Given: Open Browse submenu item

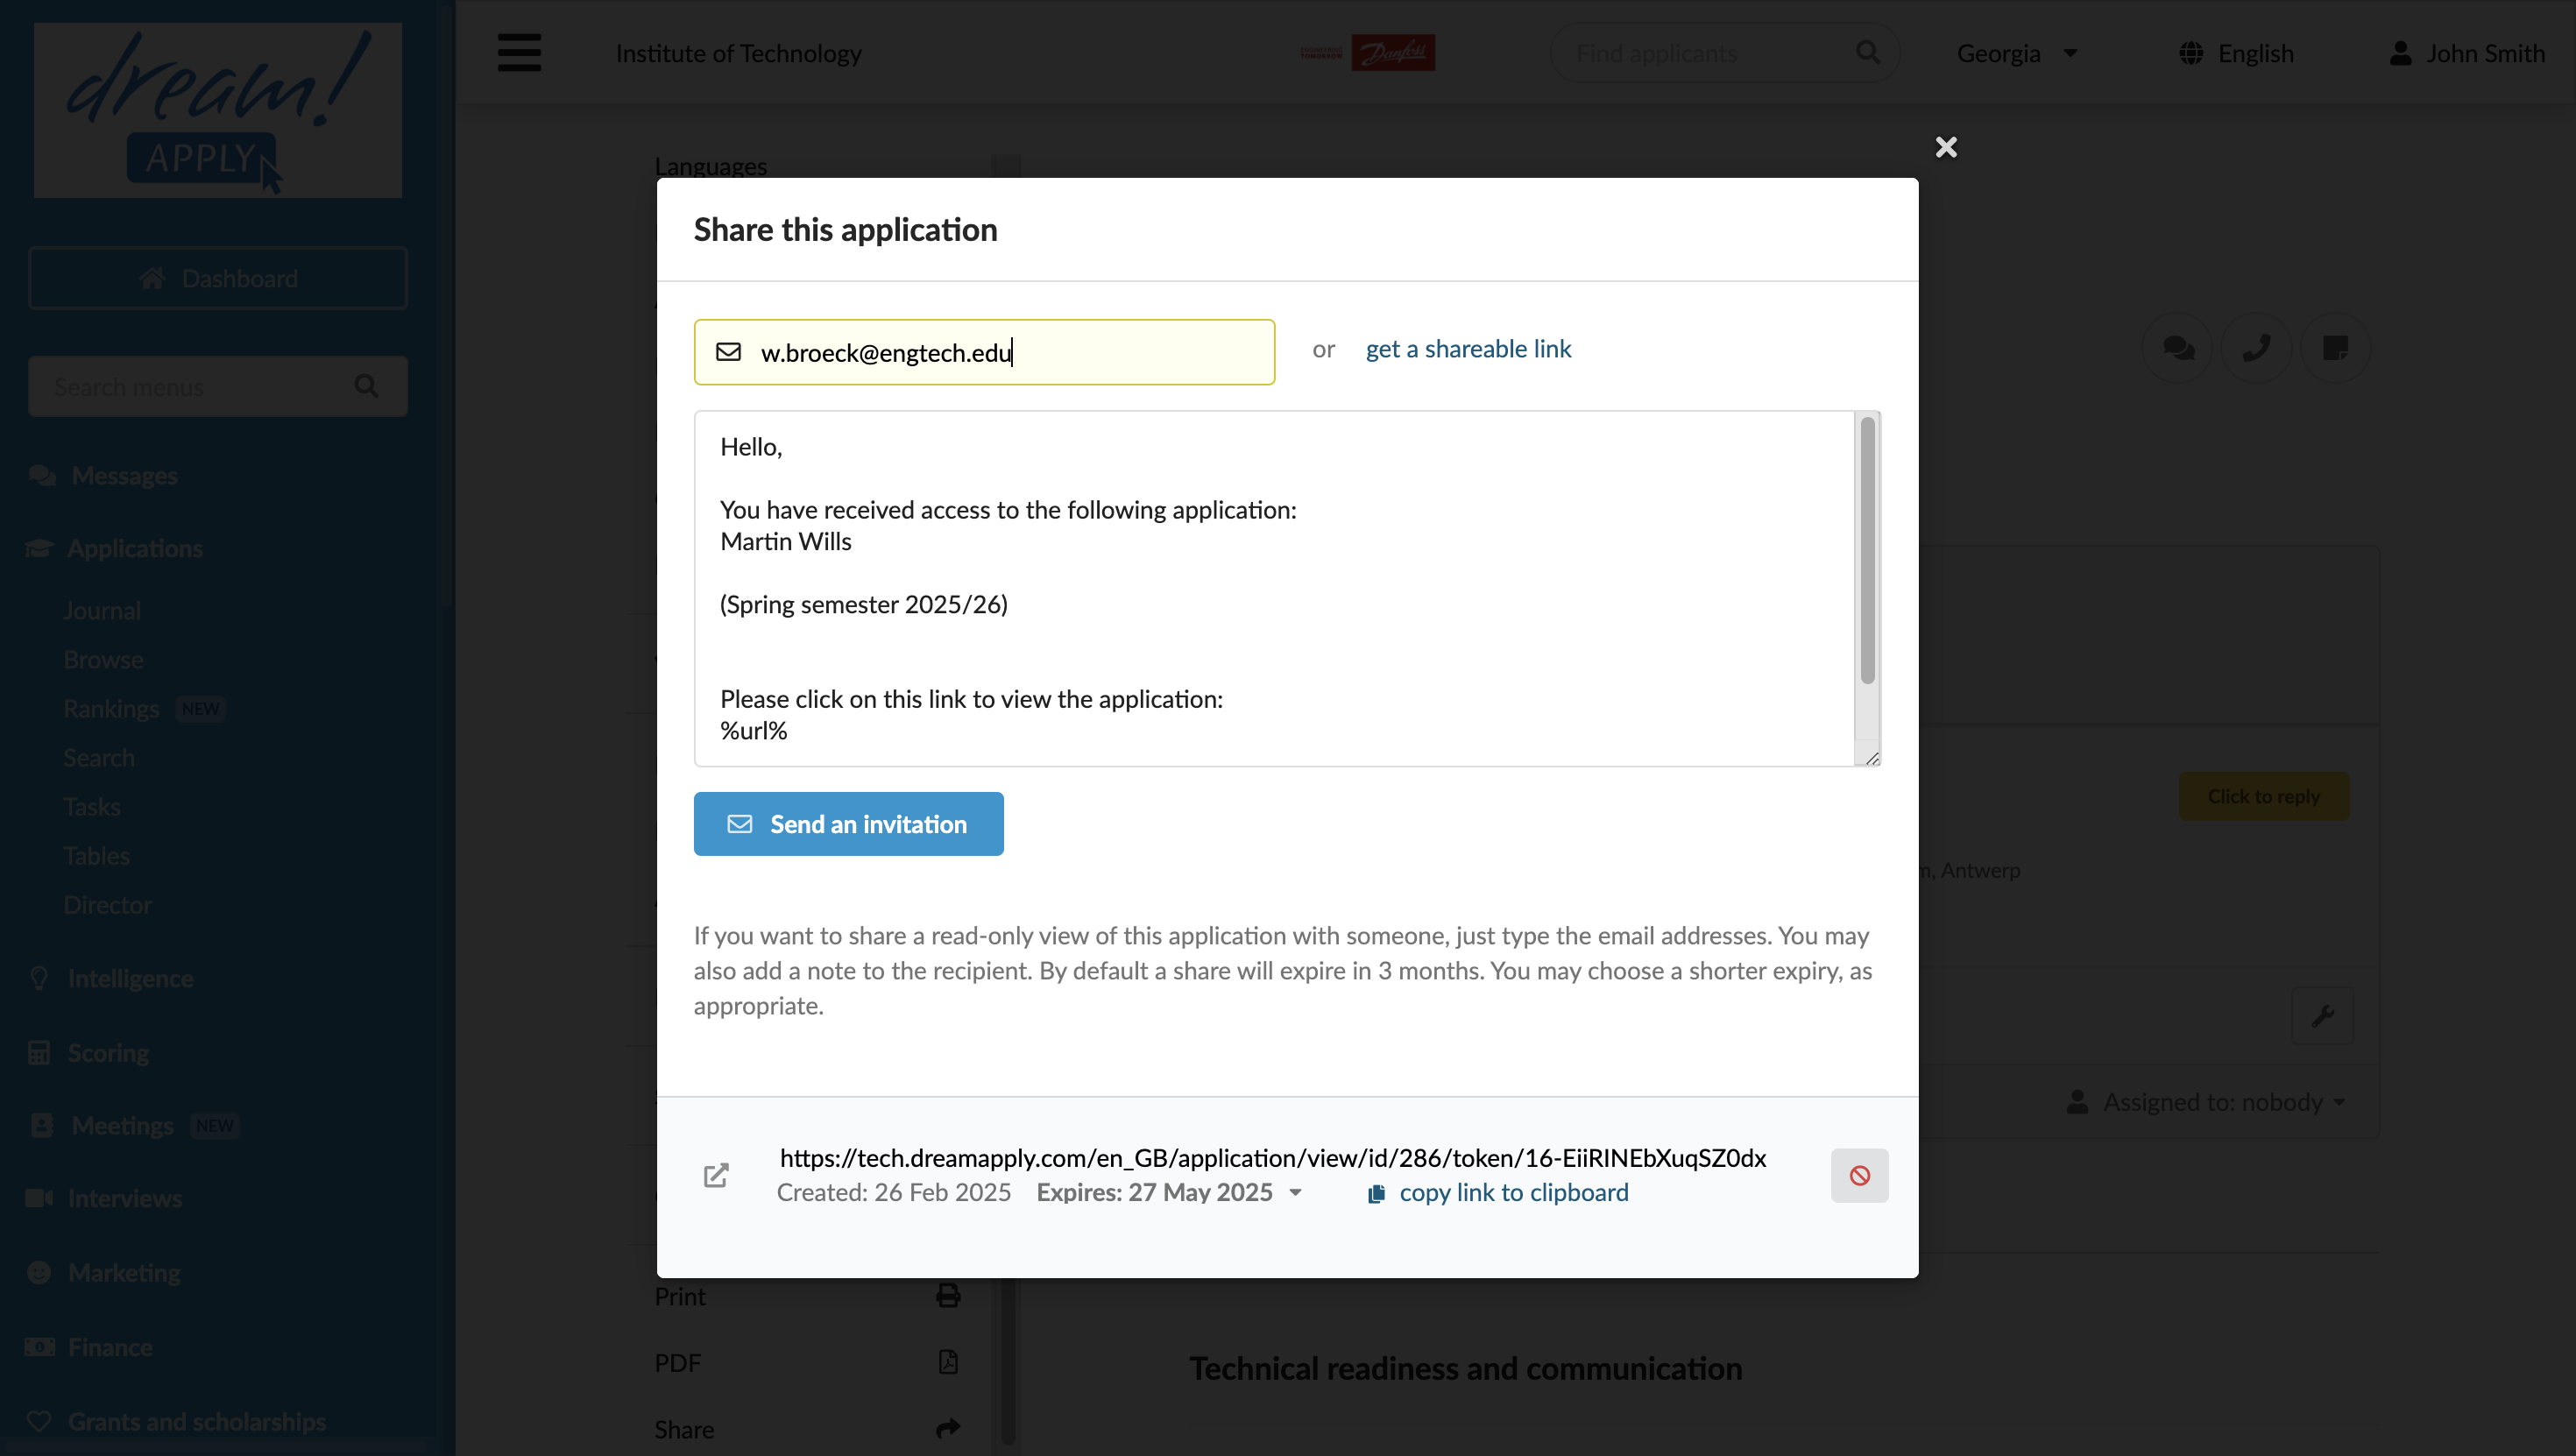Looking at the screenshot, I should (x=103, y=659).
